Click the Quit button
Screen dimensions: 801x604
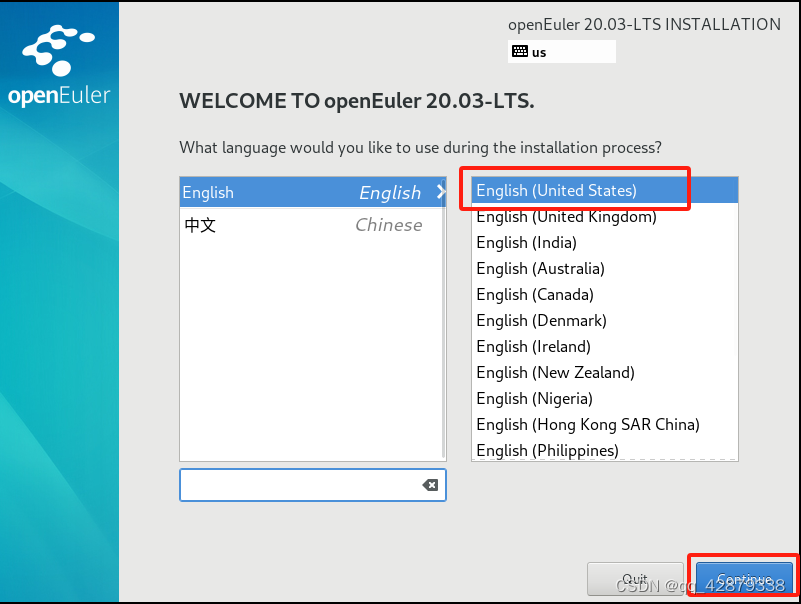pos(635,579)
